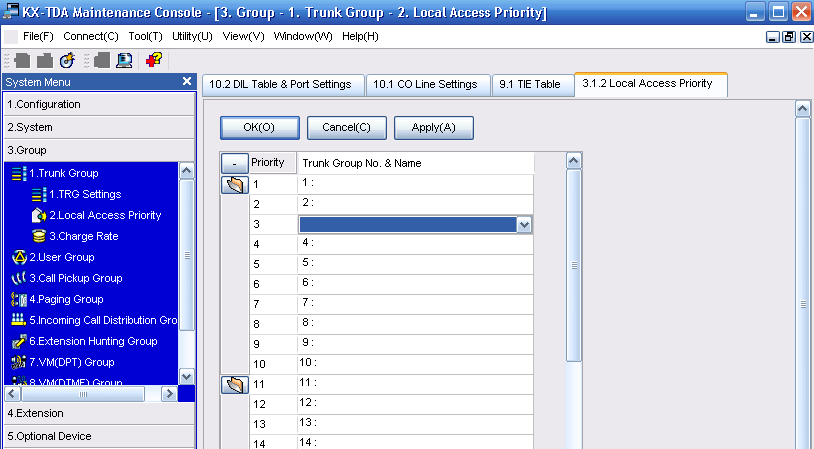Click the second gray folder toolbar icon
The image size is (814, 449).
[x=45, y=61]
